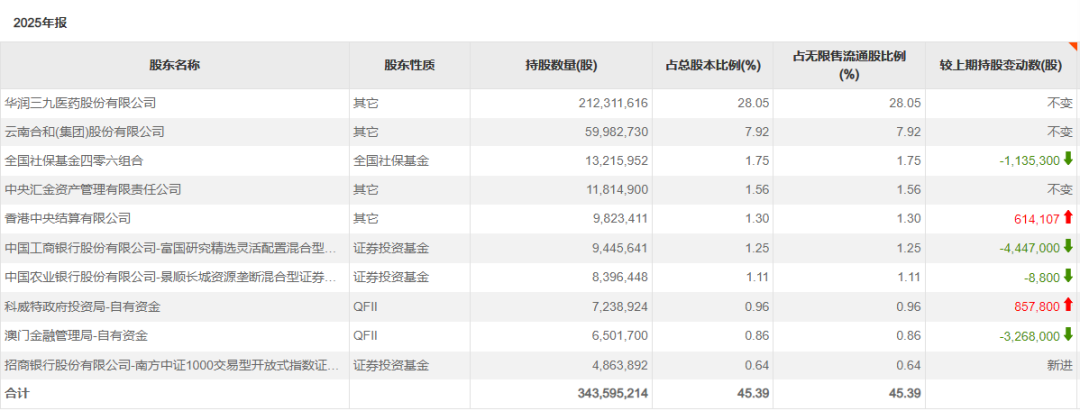The width and height of the screenshot is (1080, 411).
Task: Click the 较上期持股变动数(股) column header
Action: (x=1001, y=65)
